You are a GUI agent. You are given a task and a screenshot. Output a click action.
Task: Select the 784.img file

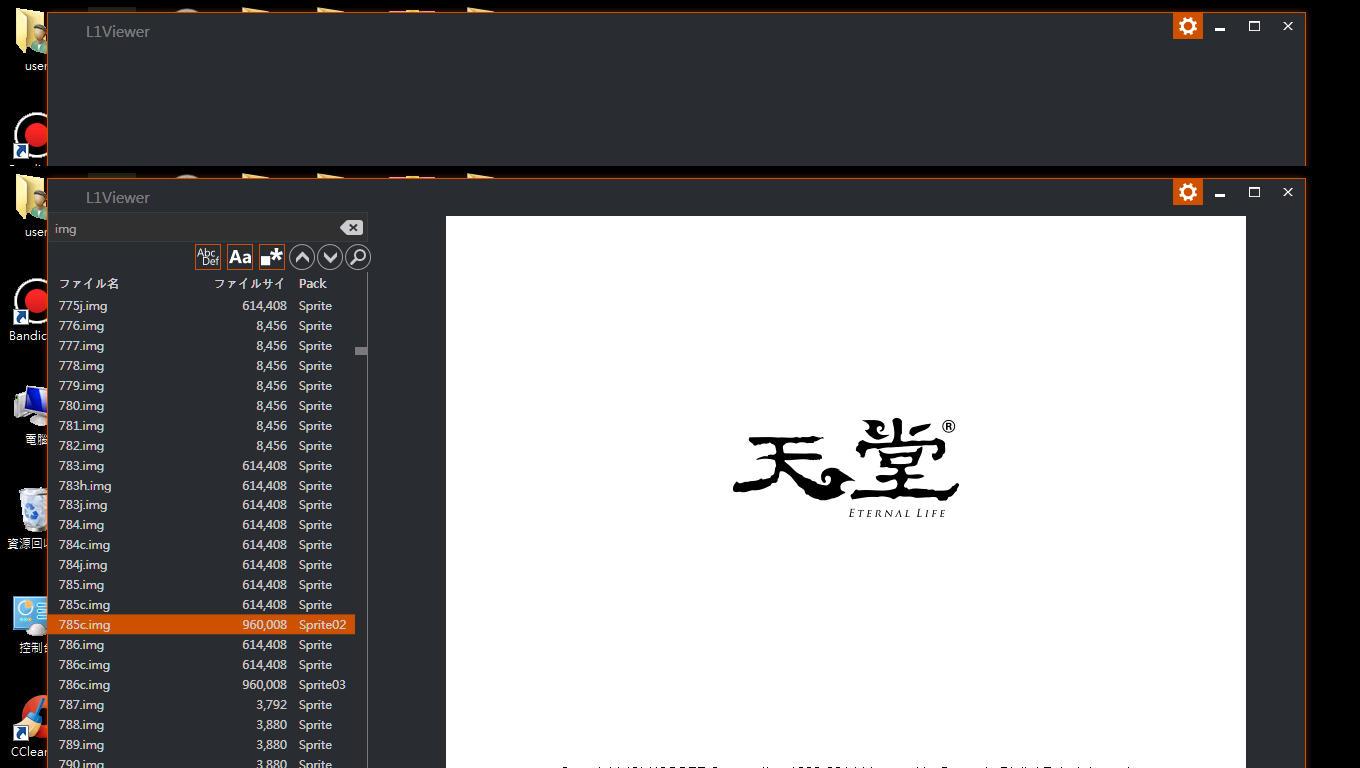click(x=201, y=525)
